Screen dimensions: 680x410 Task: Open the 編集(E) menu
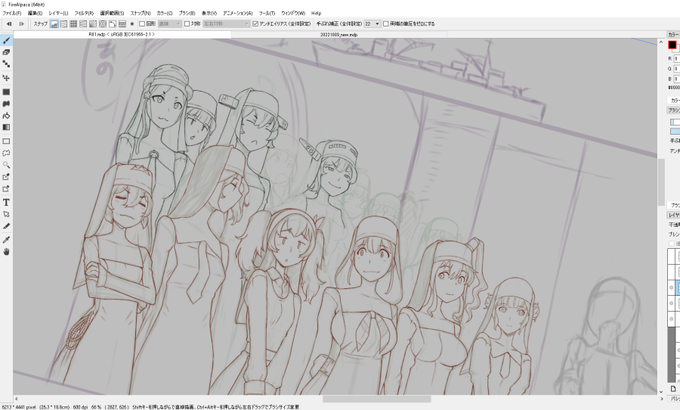pos(35,13)
